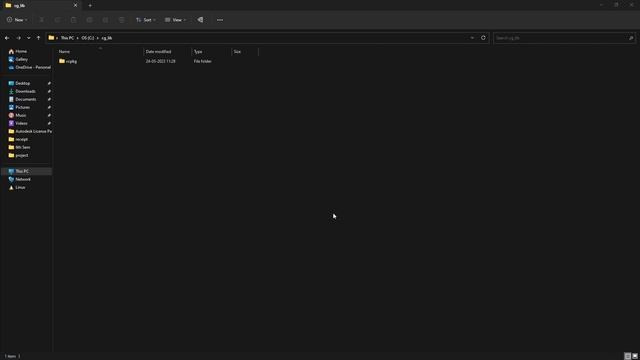The image size is (640, 360).
Task: Open the pinned Pictures folder
Action: click(x=22, y=107)
